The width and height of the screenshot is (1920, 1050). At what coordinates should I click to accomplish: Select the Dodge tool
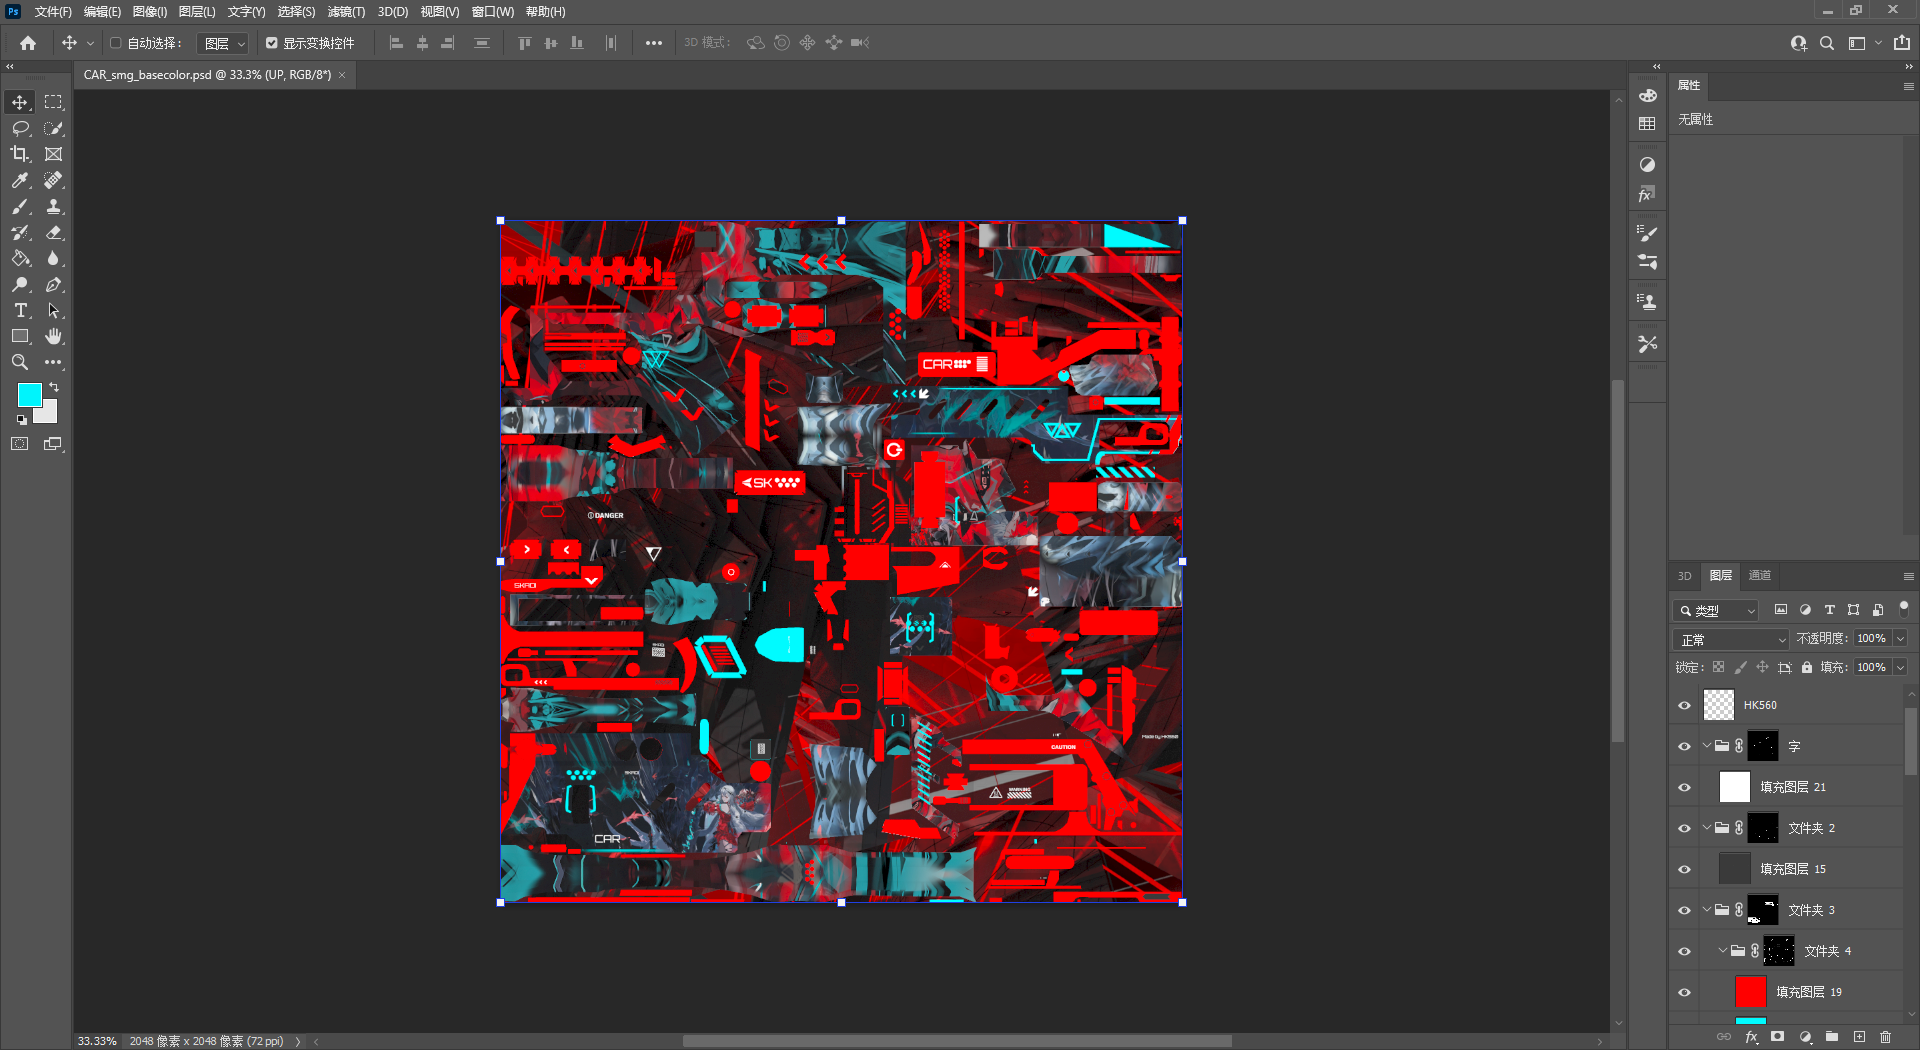pos(20,284)
